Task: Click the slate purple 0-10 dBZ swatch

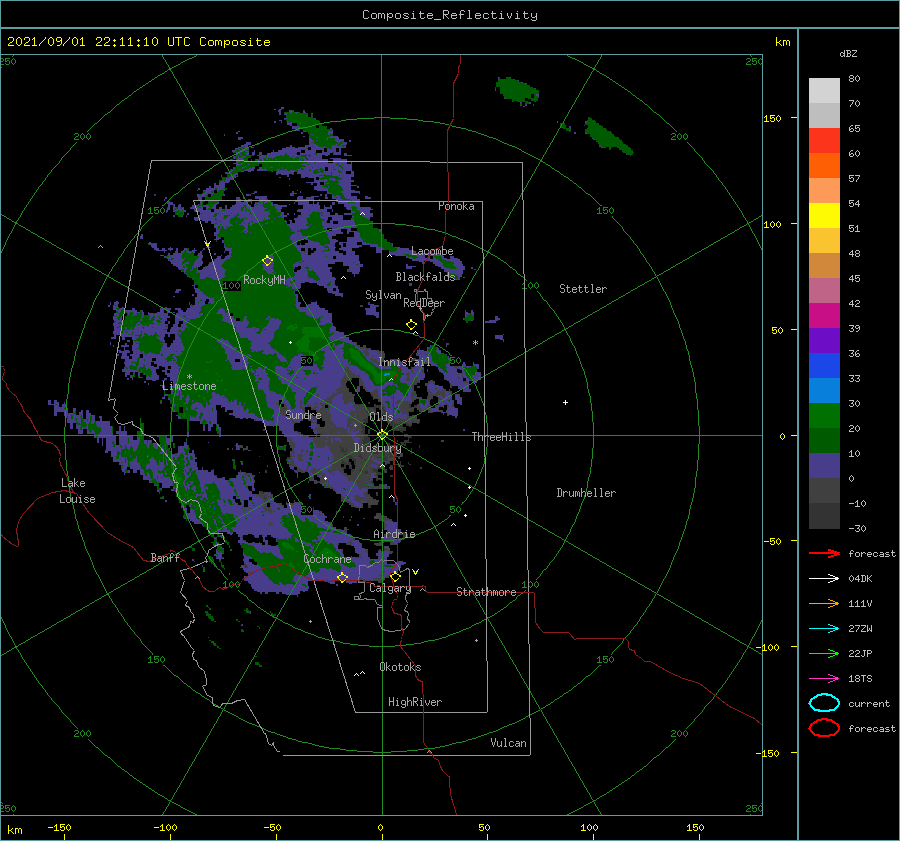Action: 824,466
